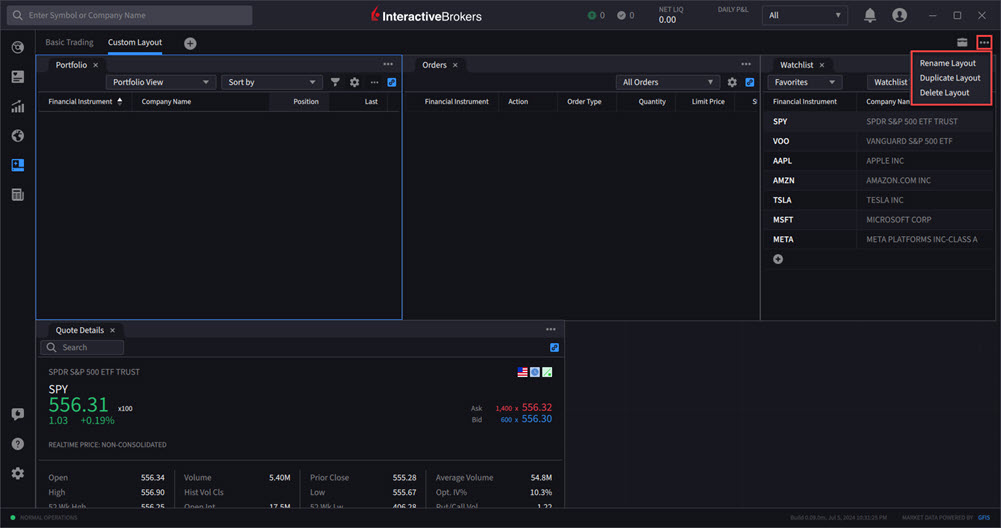Open the user account profile icon
Viewport: 1001px width, 528px height.
point(899,15)
